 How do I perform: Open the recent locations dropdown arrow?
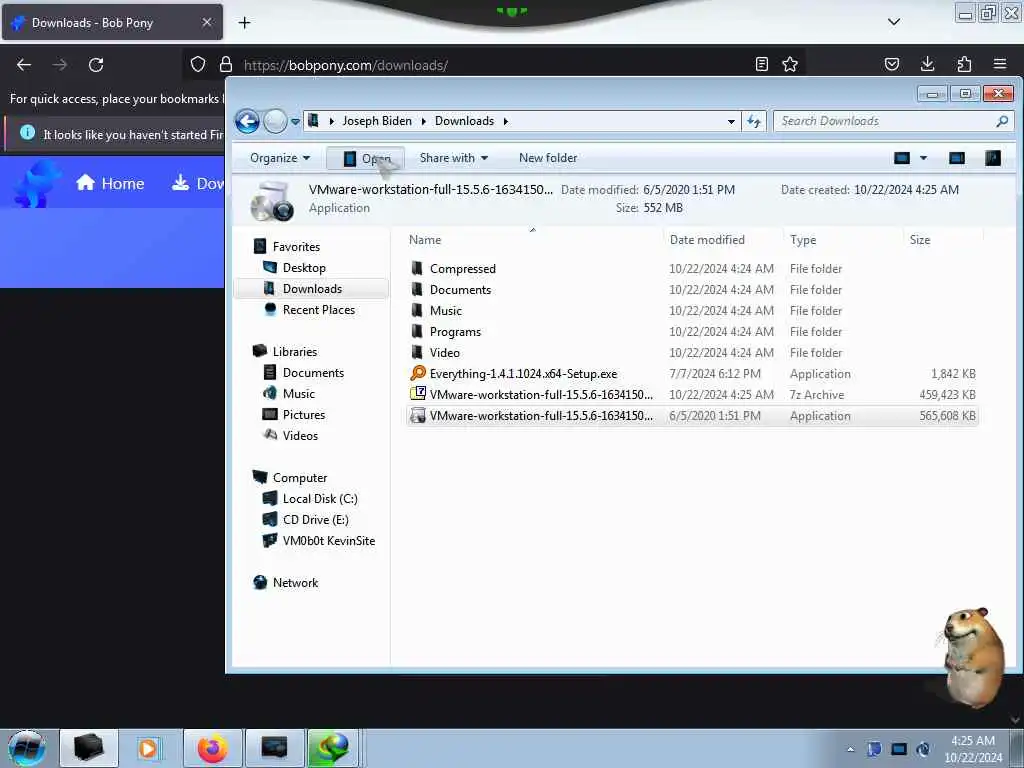pos(295,121)
